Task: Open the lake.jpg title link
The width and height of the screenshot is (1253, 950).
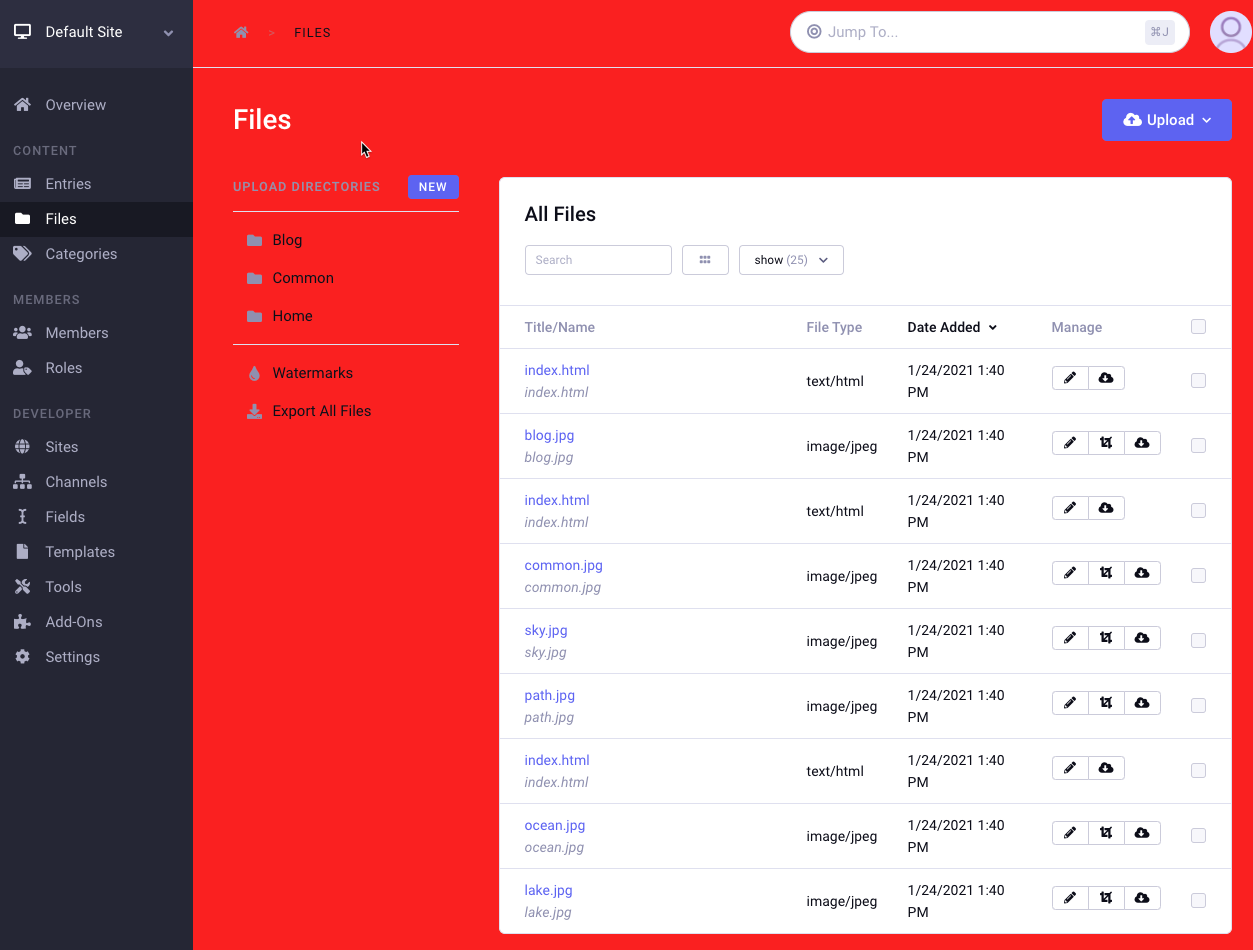Action: [x=548, y=890]
